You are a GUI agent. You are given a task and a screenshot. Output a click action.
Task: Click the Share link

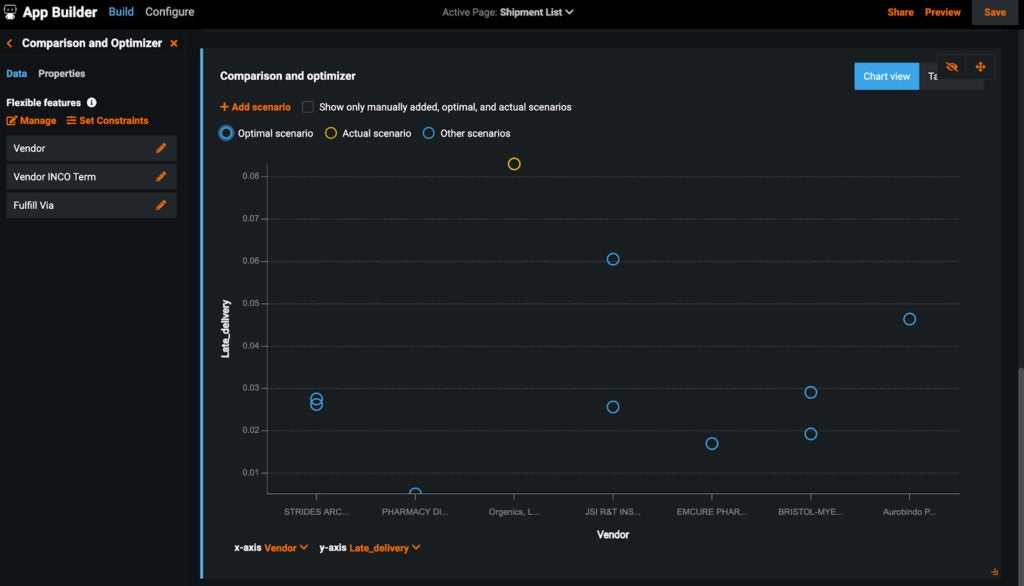coord(900,12)
